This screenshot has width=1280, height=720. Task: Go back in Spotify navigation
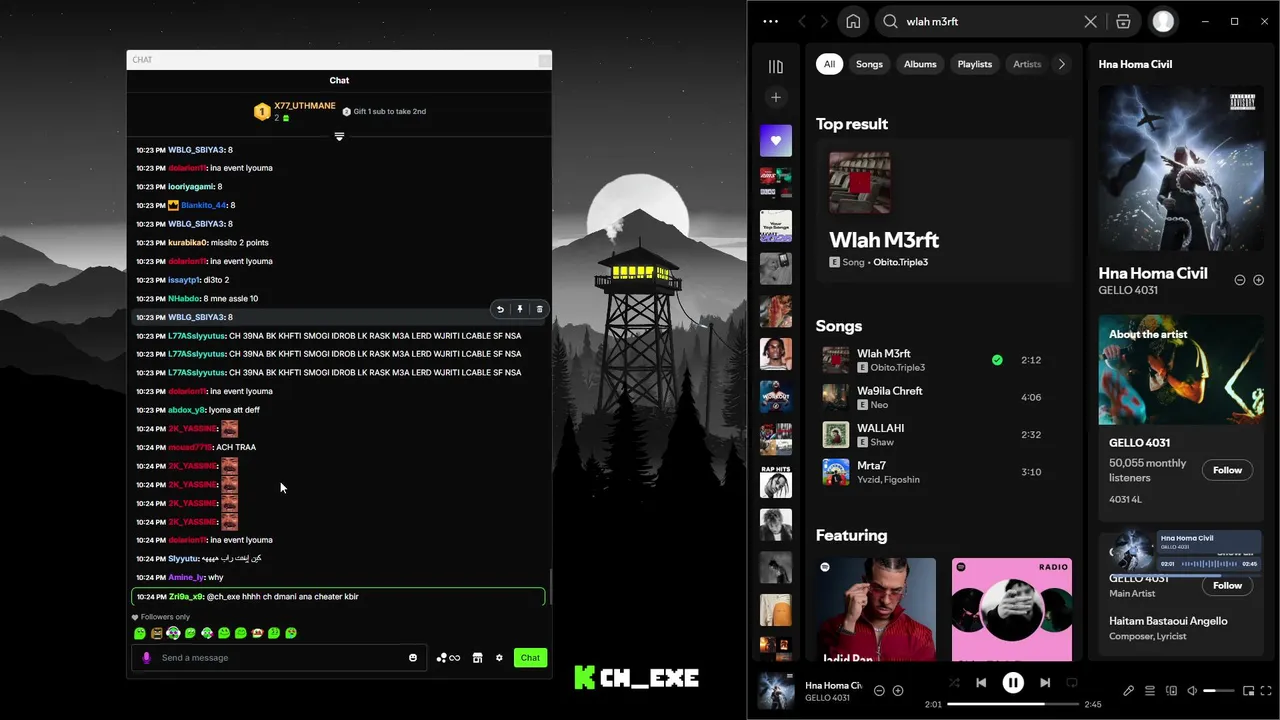point(802,21)
